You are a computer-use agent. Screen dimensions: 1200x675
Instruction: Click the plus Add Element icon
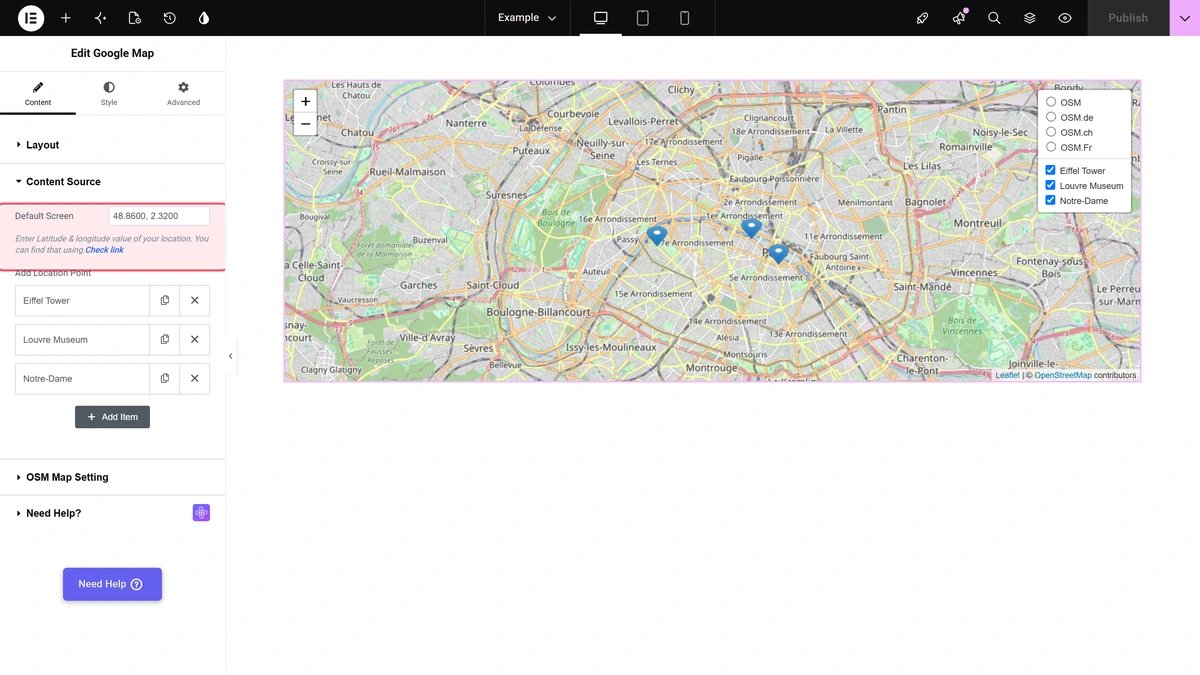66,18
